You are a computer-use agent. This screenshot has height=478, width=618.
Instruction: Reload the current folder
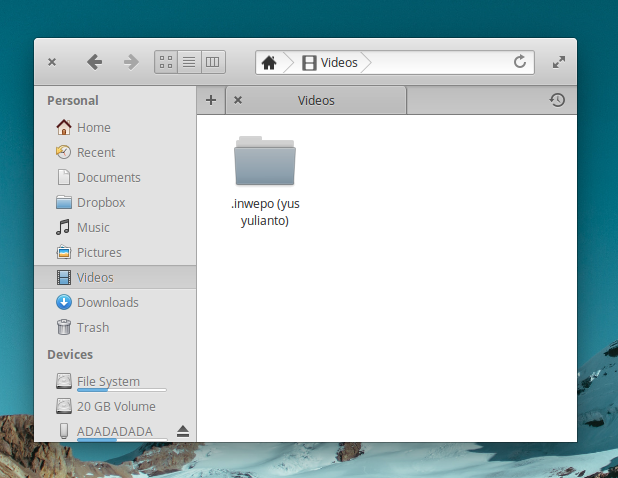520,62
